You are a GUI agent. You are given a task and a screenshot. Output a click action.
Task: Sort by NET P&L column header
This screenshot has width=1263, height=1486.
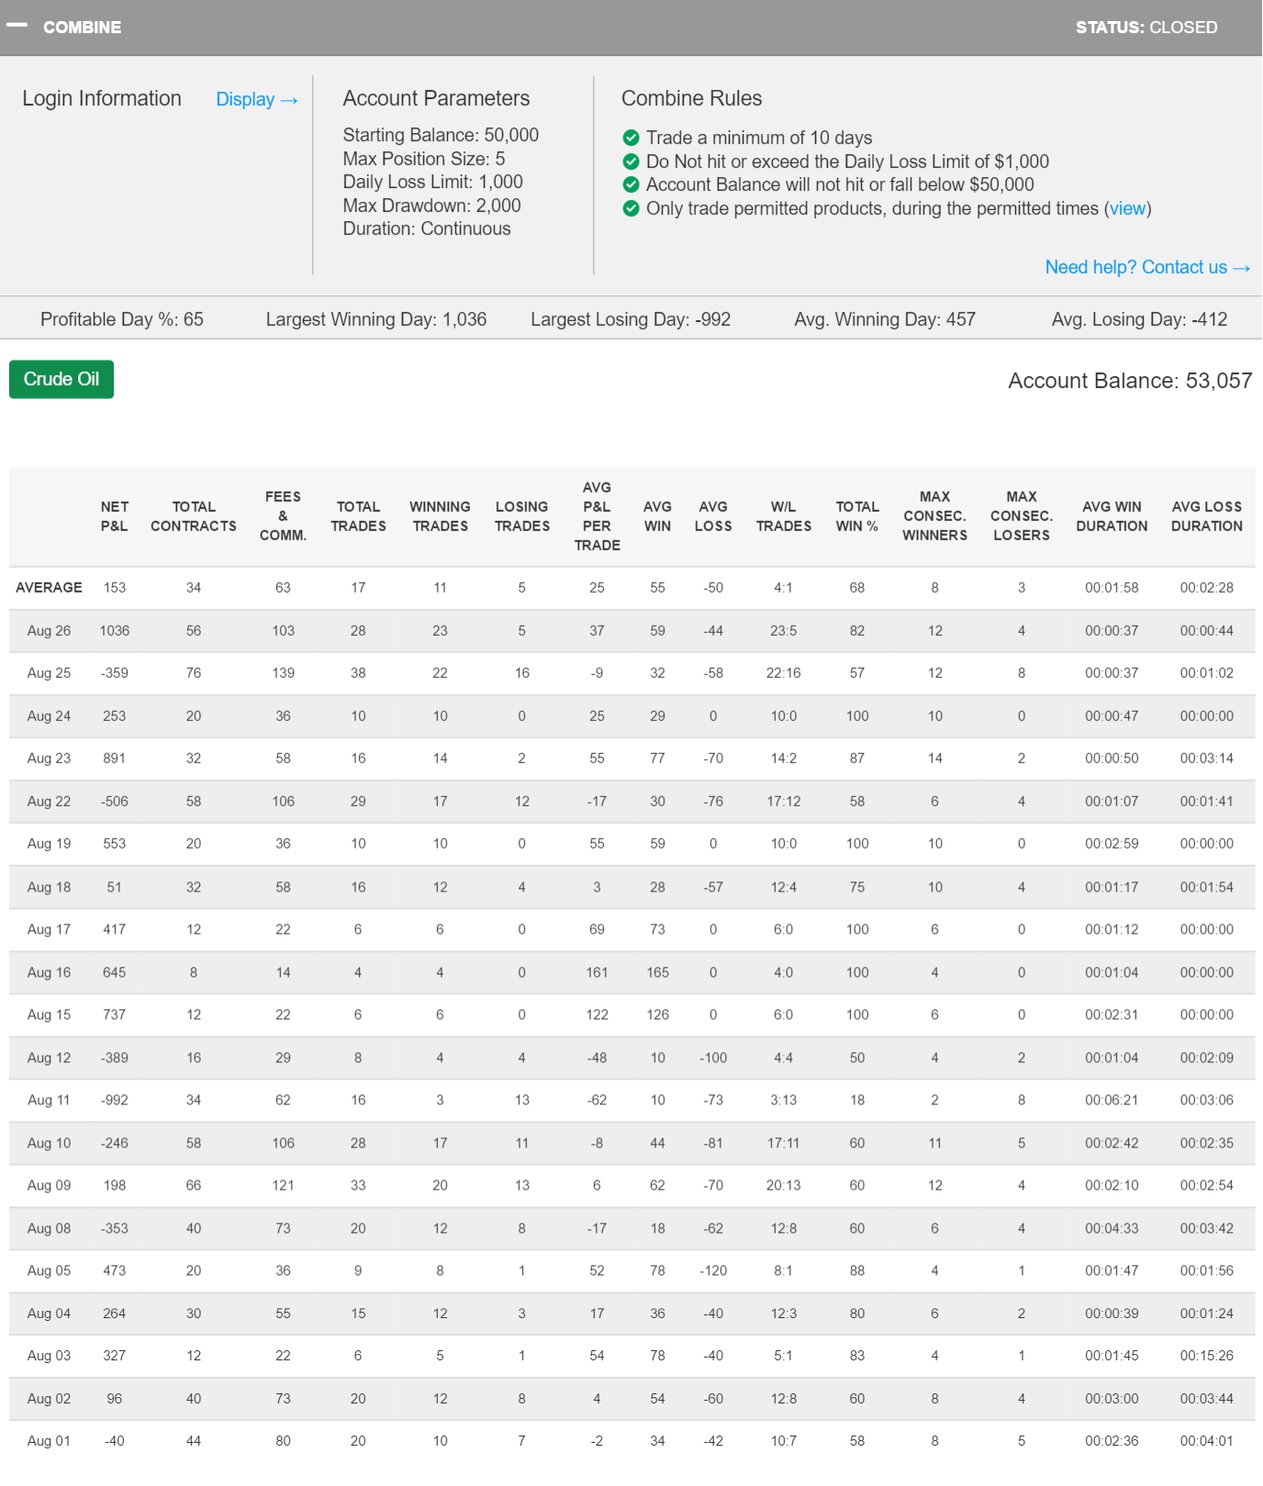click(x=114, y=516)
